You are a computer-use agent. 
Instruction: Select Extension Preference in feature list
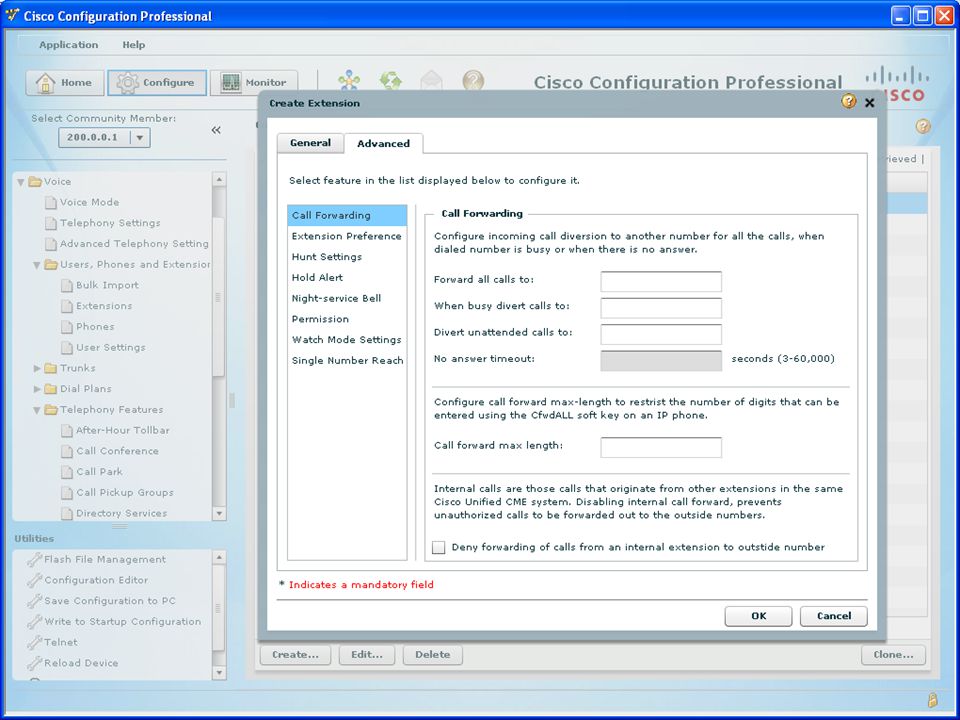[347, 236]
